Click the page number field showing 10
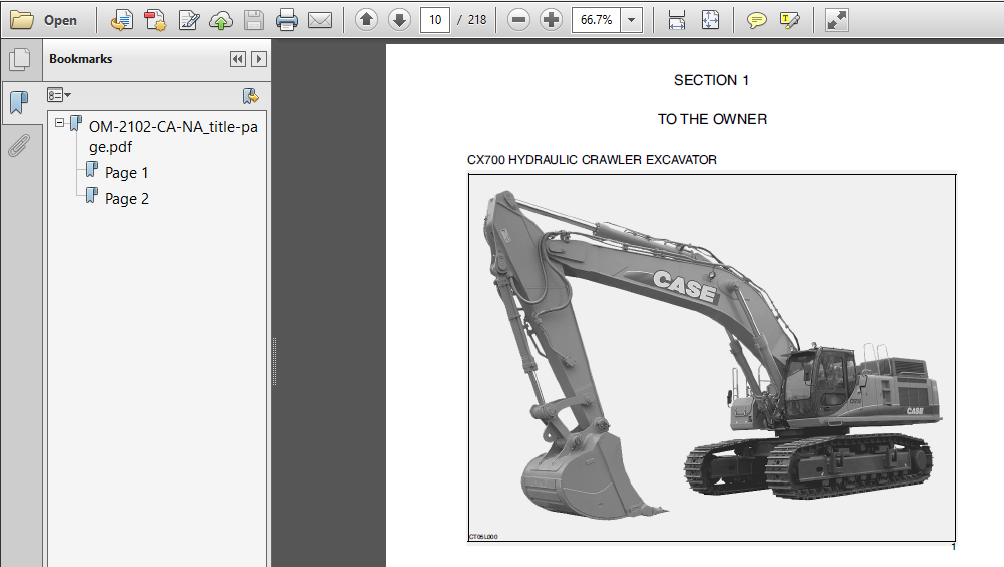The width and height of the screenshot is (1004, 567). [435, 20]
